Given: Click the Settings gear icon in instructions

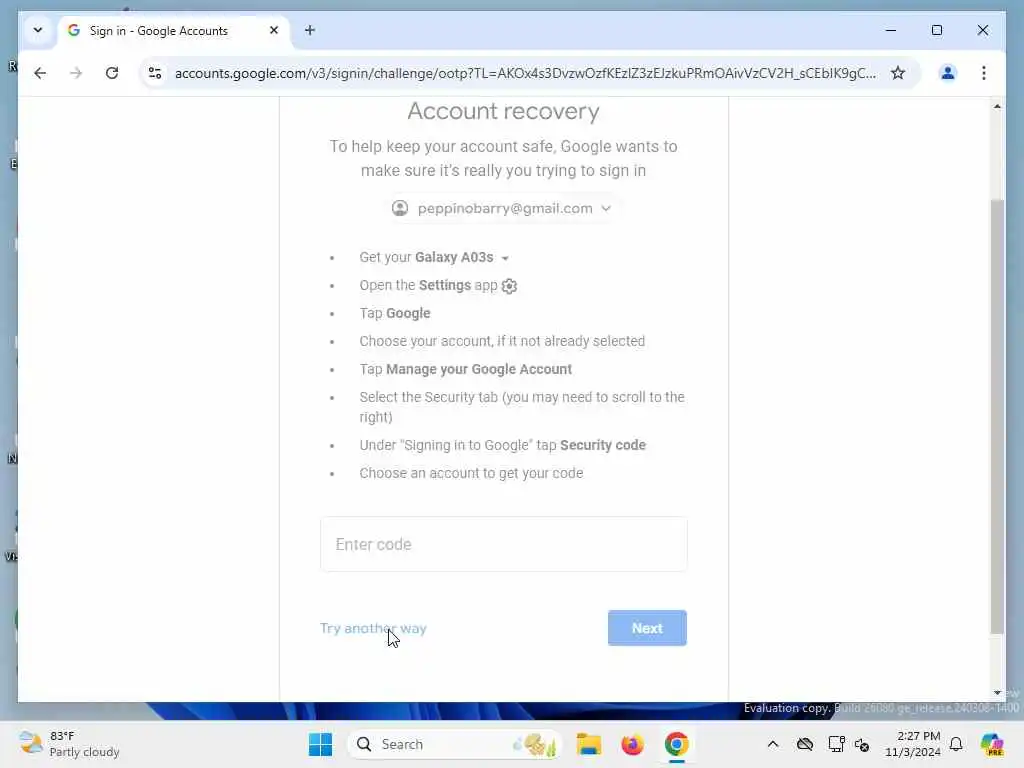Looking at the screenshot, I should pyautogui.click(x=509, y=286).
